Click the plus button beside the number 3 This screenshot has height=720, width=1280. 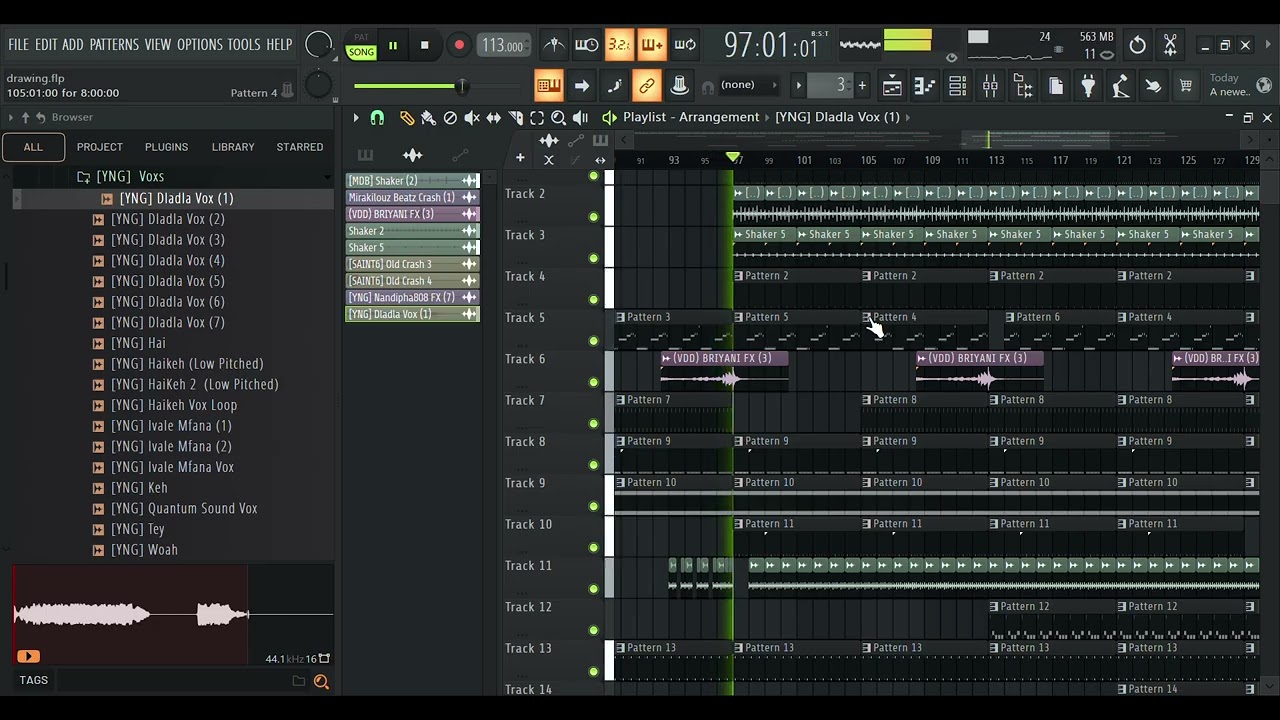coord(862,86)
